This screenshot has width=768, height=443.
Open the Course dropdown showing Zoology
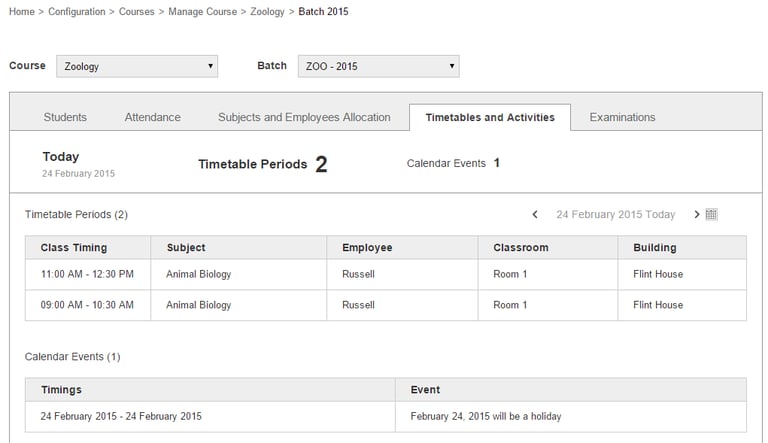tap(137, 67)
